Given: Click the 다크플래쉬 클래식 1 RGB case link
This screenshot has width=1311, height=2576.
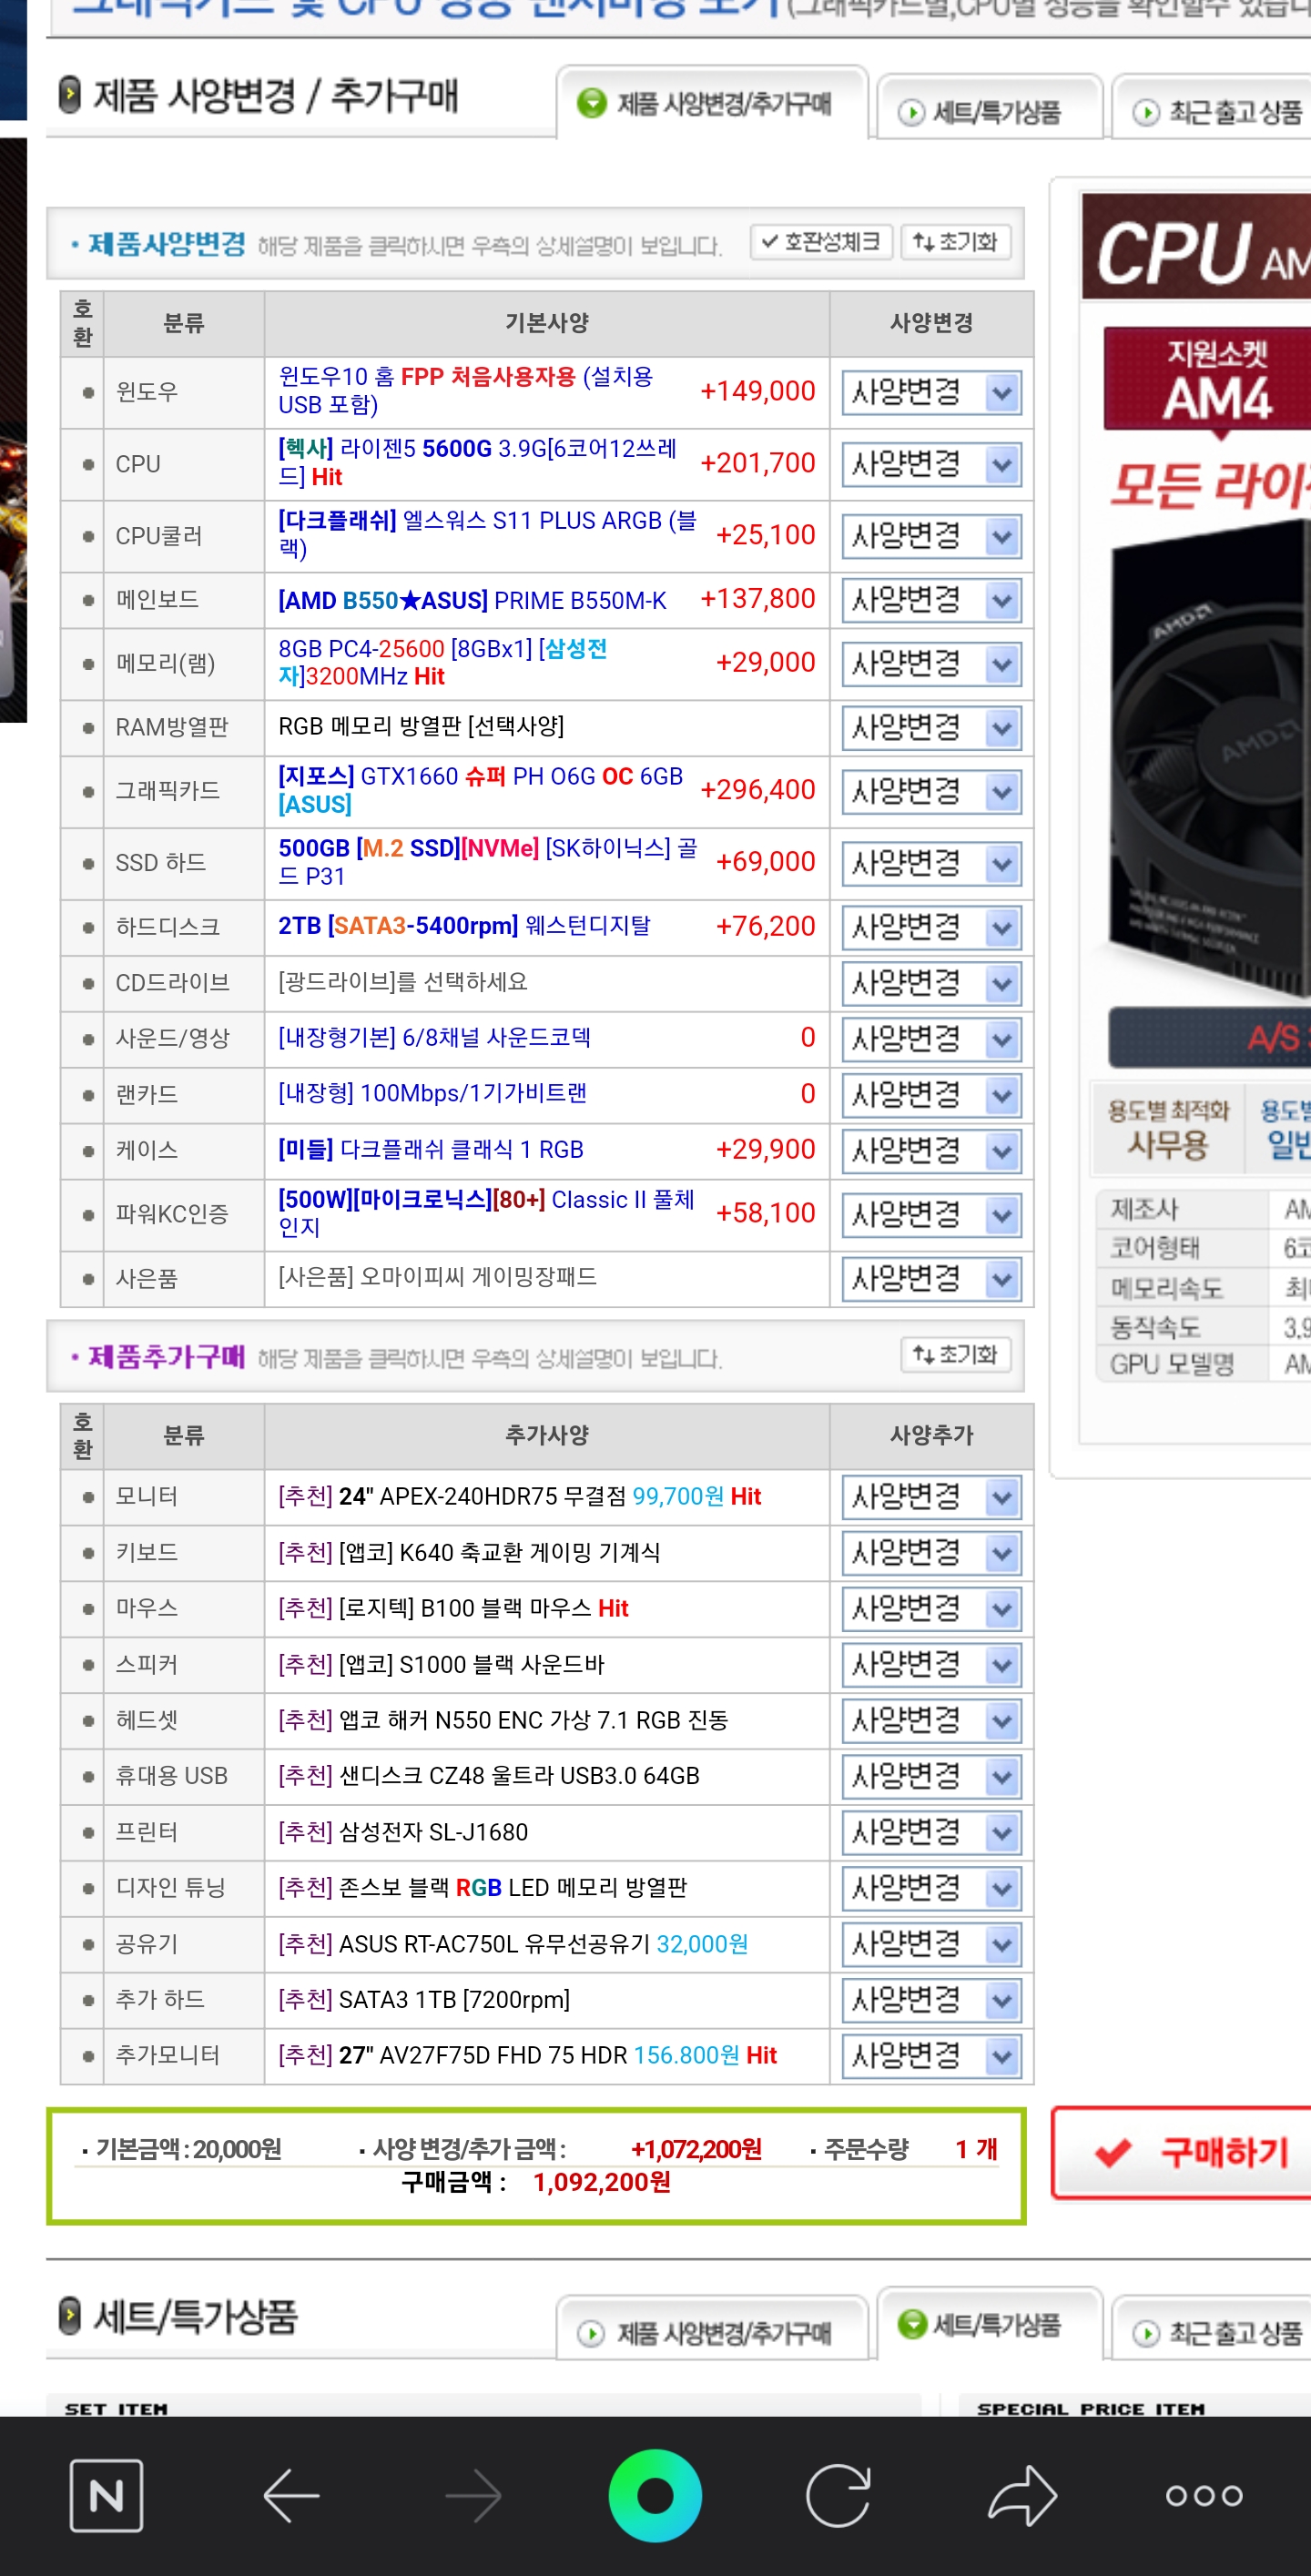Looking at the screenshot, I should [431, 1149].
